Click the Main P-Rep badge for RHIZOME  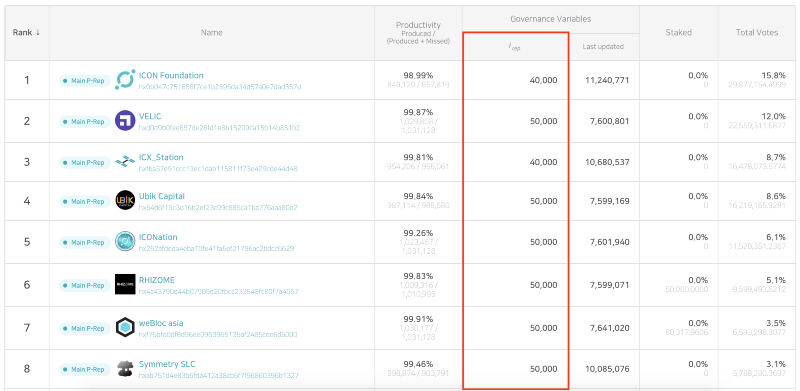click(85, 285)
